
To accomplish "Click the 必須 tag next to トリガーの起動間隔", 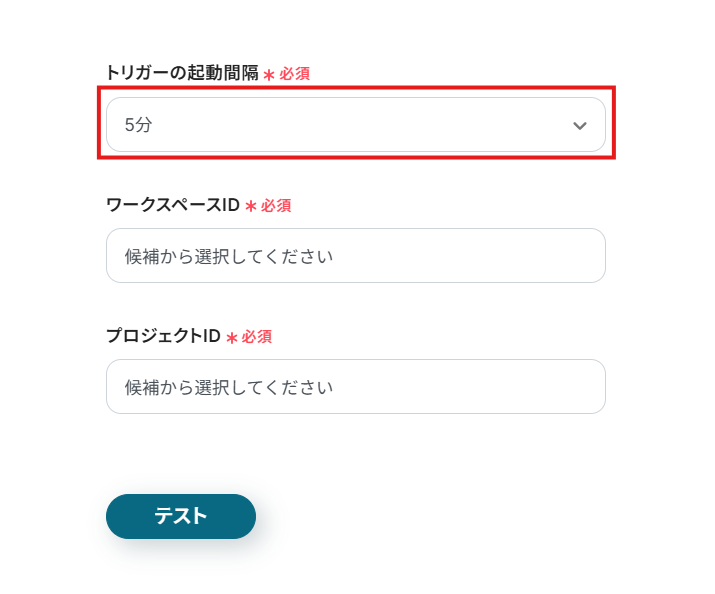I will pyautogui.click(x=295, y=74).
